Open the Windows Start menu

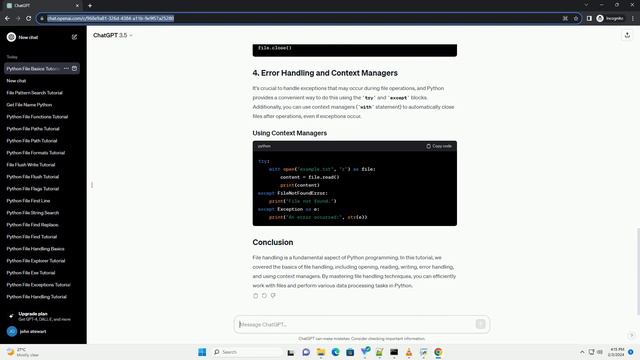(x=202, y=352)
